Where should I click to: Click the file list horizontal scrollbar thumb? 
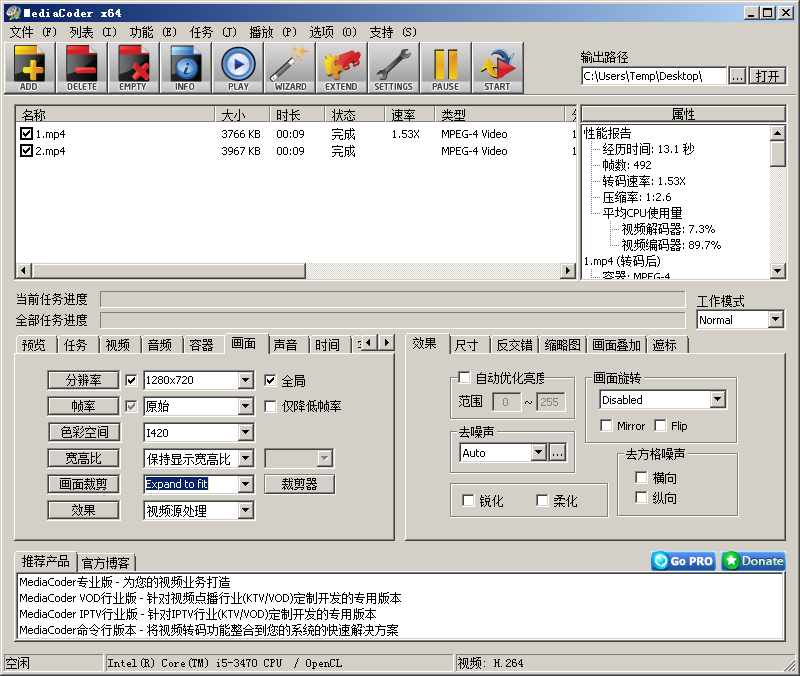point(168,270)
